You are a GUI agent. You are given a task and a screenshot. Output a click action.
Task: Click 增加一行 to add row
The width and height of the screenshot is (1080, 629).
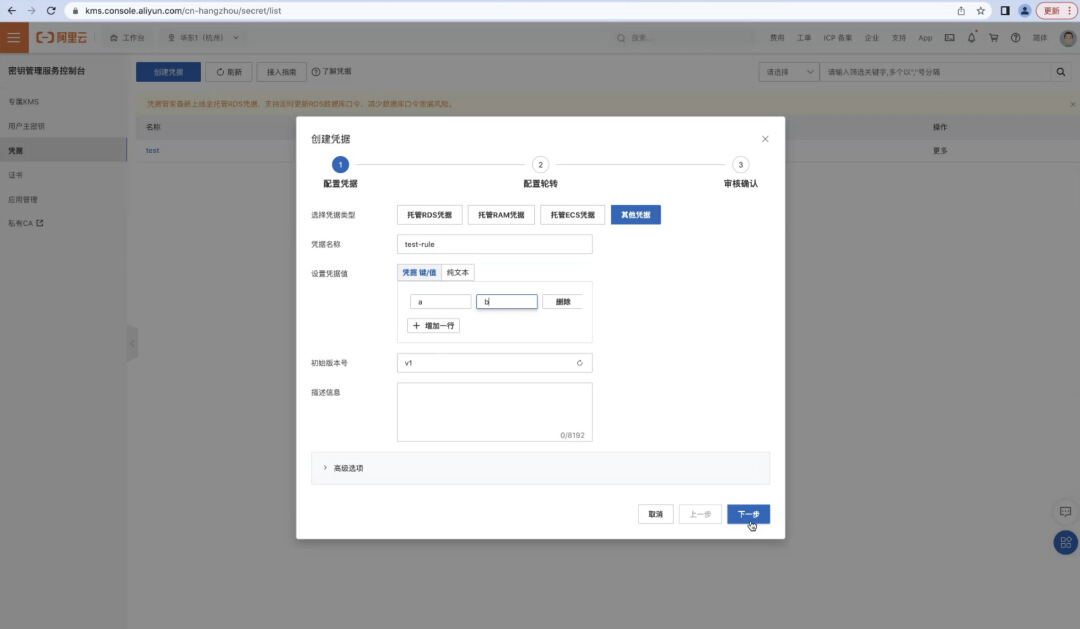433,325
